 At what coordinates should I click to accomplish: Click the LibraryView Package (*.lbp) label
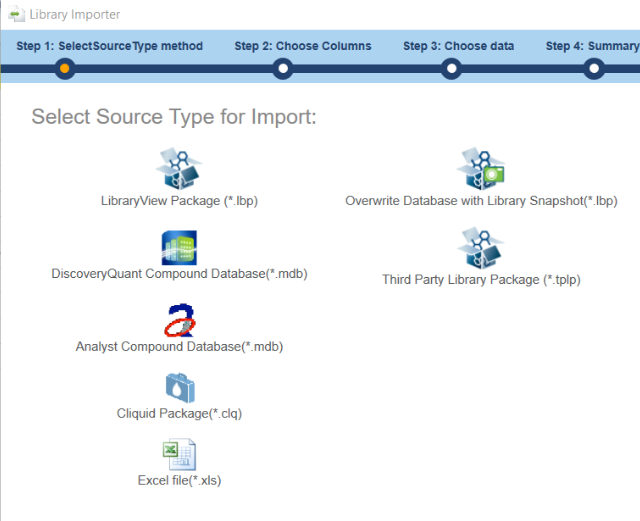click(180, 200)
